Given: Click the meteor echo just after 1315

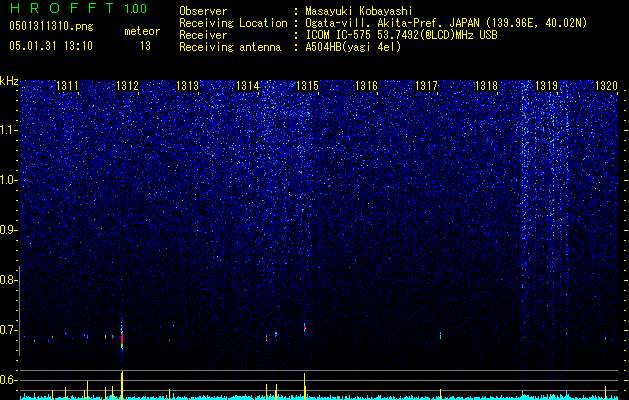Looking at the screenshot, I should click(x=305, y=328).
